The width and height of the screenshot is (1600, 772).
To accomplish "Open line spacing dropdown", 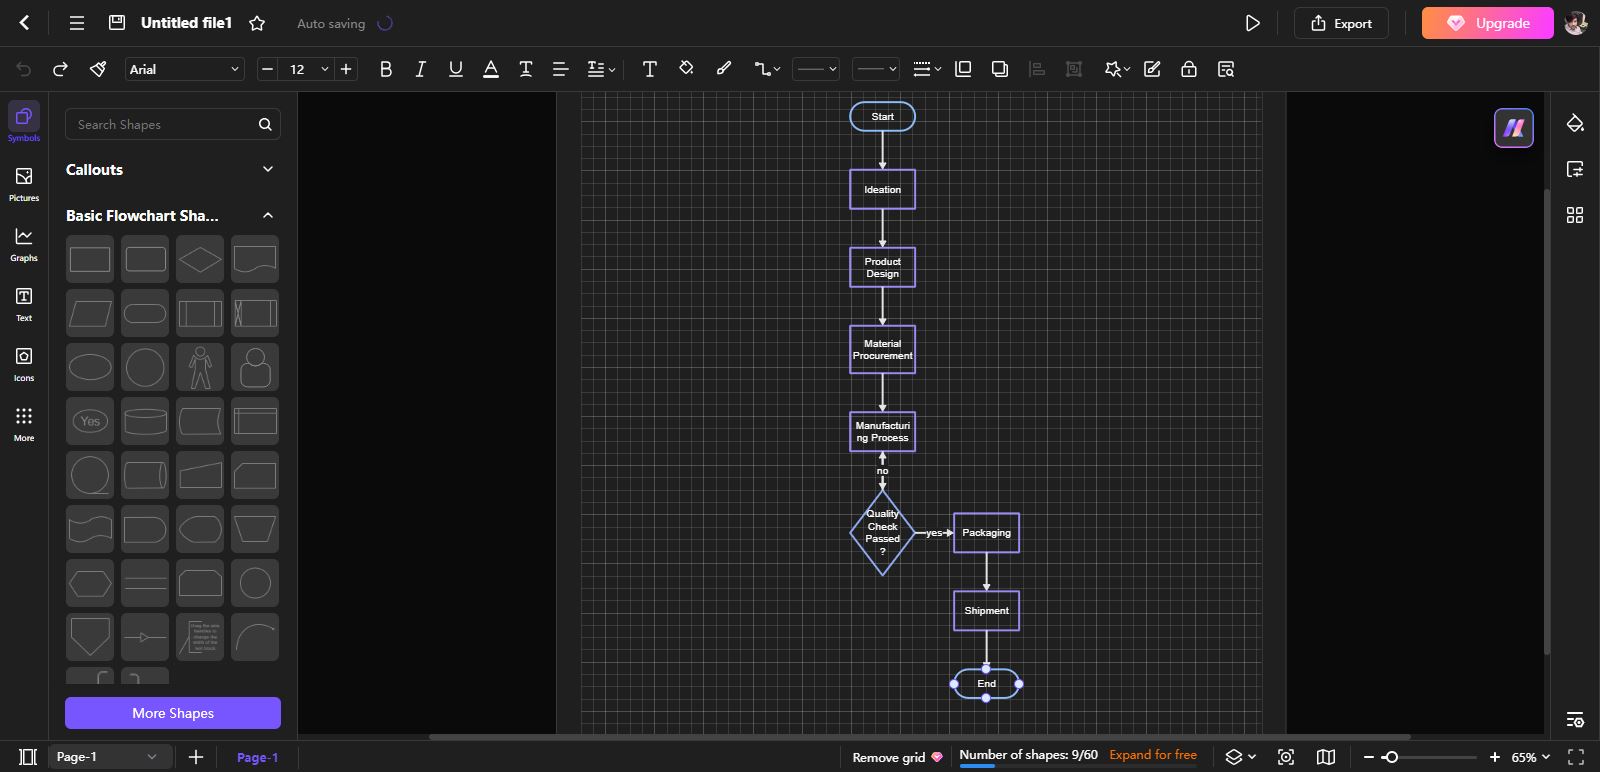I will [601, 69].
